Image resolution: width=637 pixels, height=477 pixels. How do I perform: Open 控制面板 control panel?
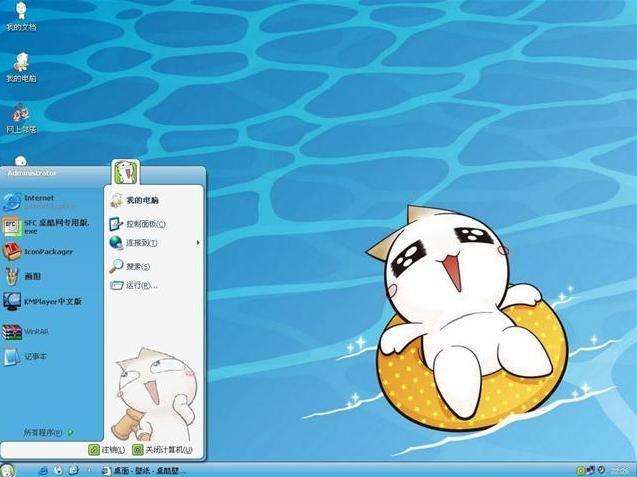145,224
